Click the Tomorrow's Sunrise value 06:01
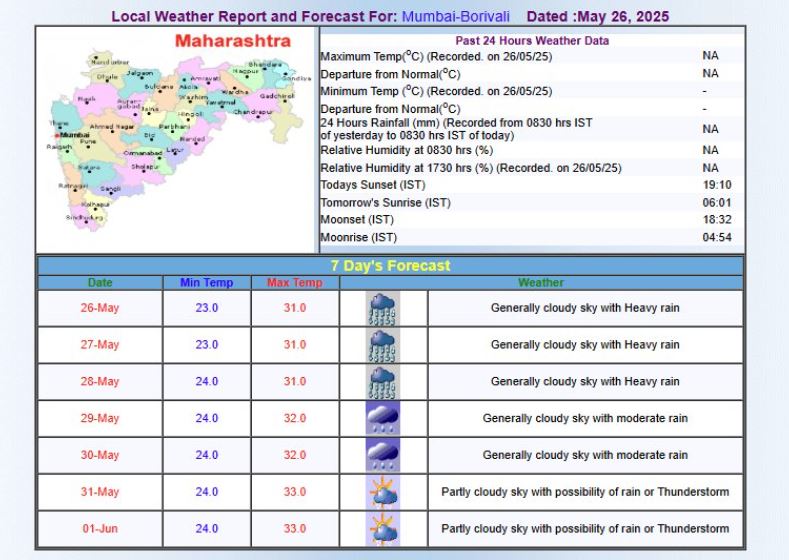The image size is (789, 560). tap(717, 203)
